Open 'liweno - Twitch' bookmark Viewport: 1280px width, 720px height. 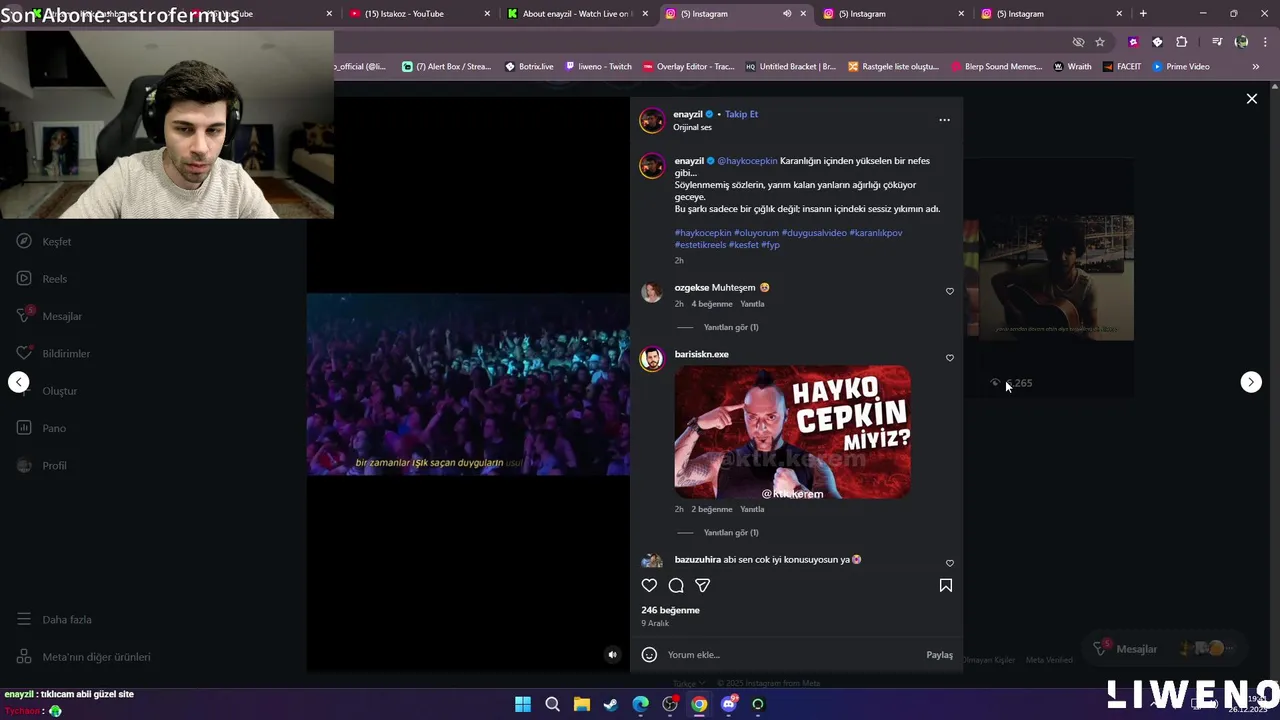599,67
